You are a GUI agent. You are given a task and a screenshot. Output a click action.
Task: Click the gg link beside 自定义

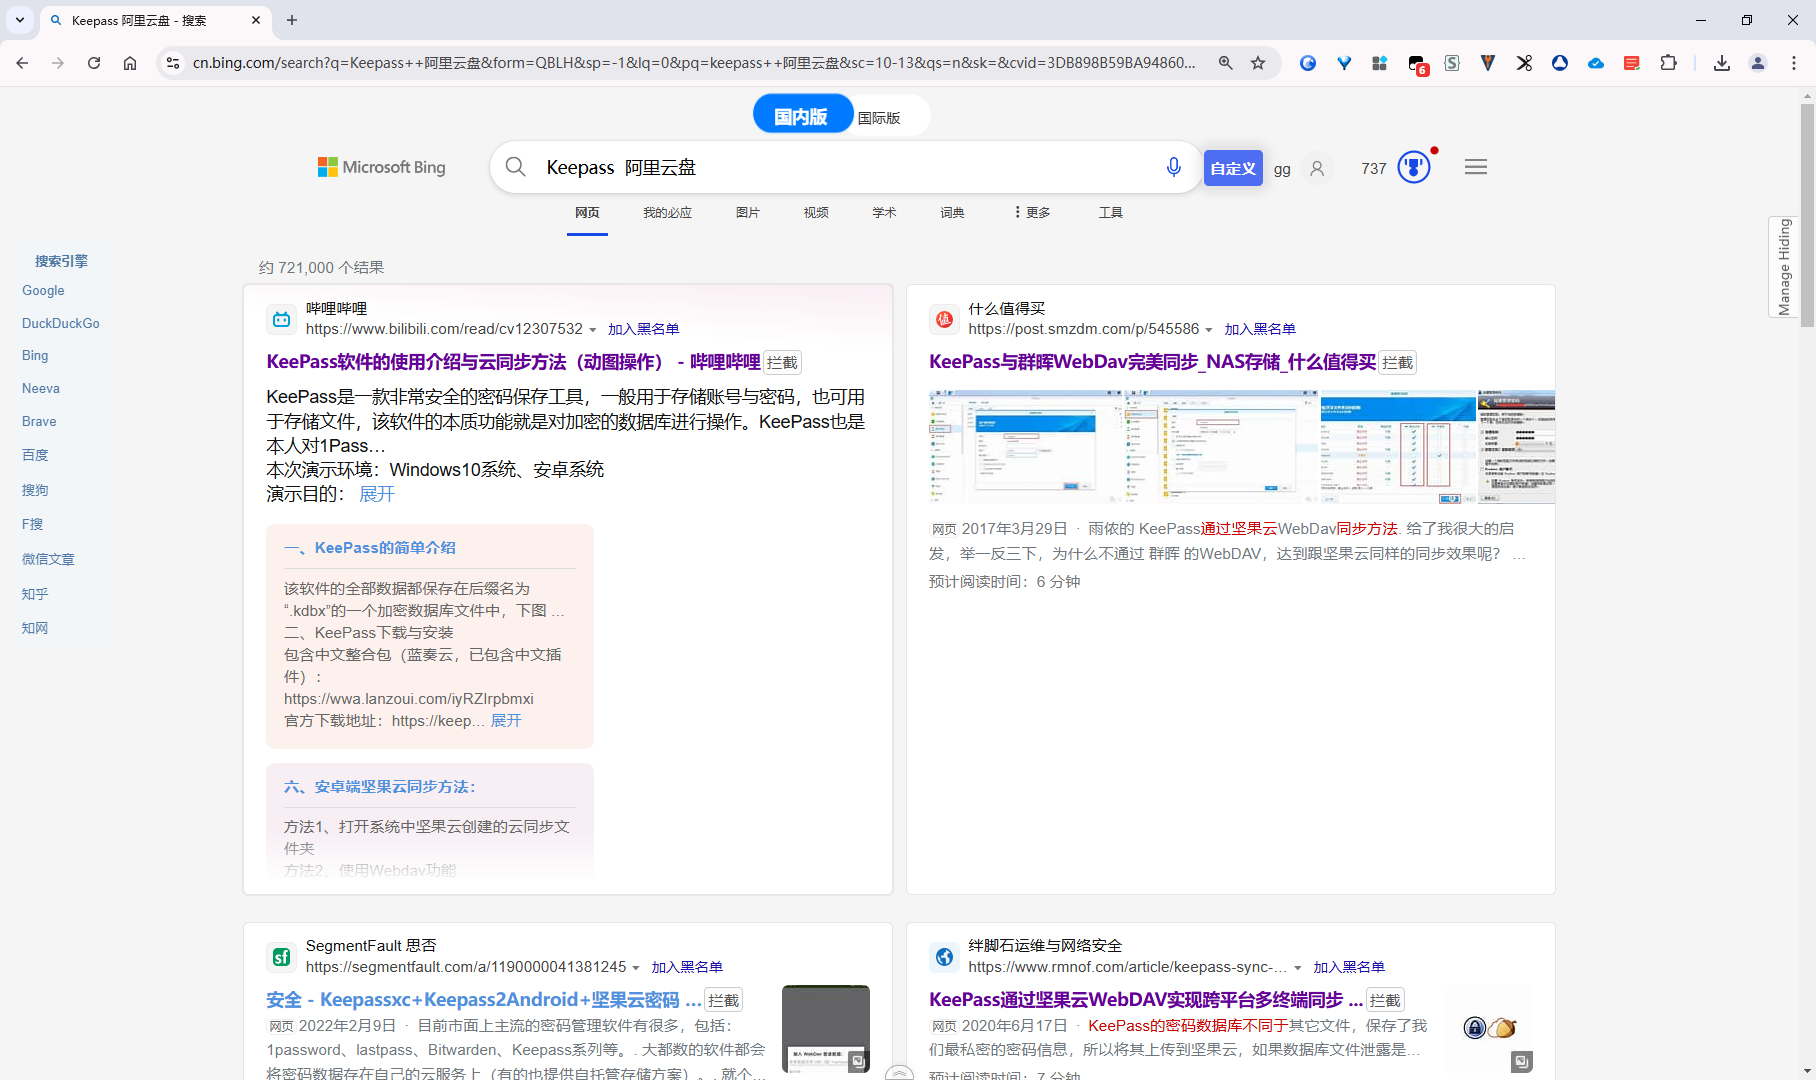[x=1282, y=169]
